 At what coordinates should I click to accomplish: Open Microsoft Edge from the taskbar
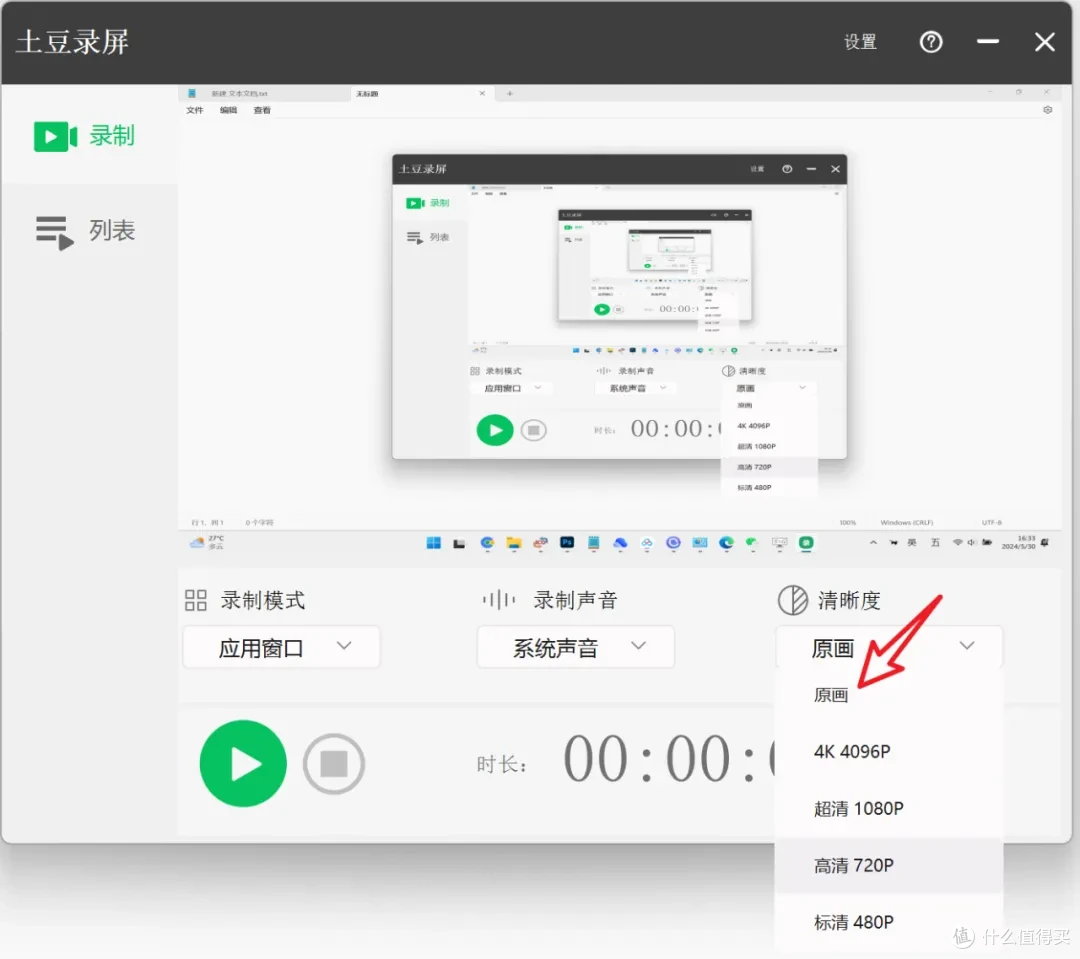(x=726, y=543)
